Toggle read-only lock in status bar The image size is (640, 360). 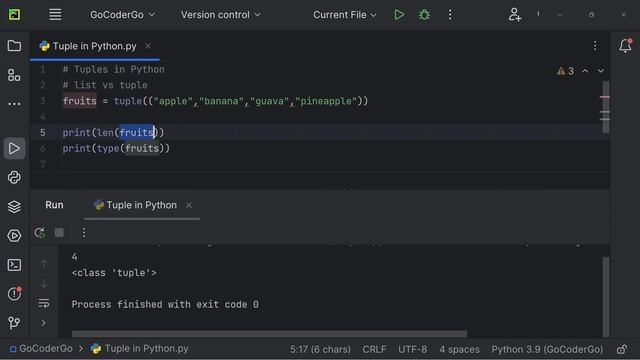point(622,349)
